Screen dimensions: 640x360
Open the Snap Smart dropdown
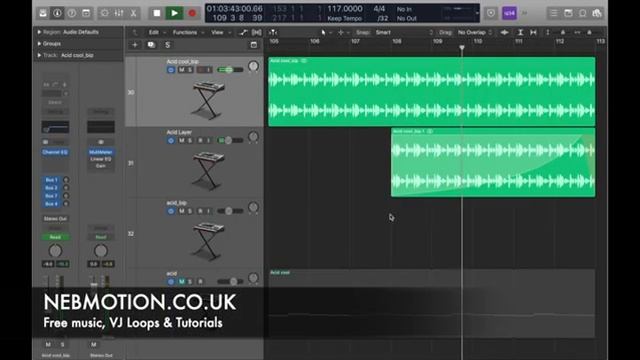tap(404, 32)
